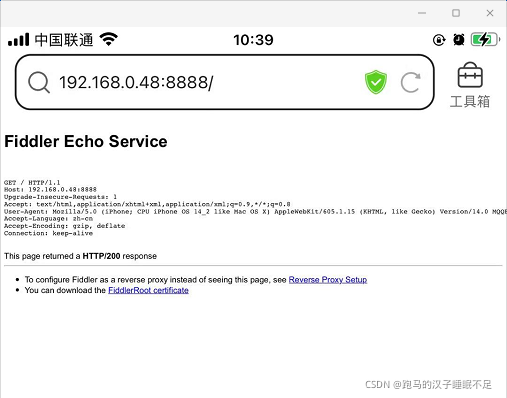Tap the alarm clock status icon
This screenshot has width=507, height=398.
click(x=459, y=40)
